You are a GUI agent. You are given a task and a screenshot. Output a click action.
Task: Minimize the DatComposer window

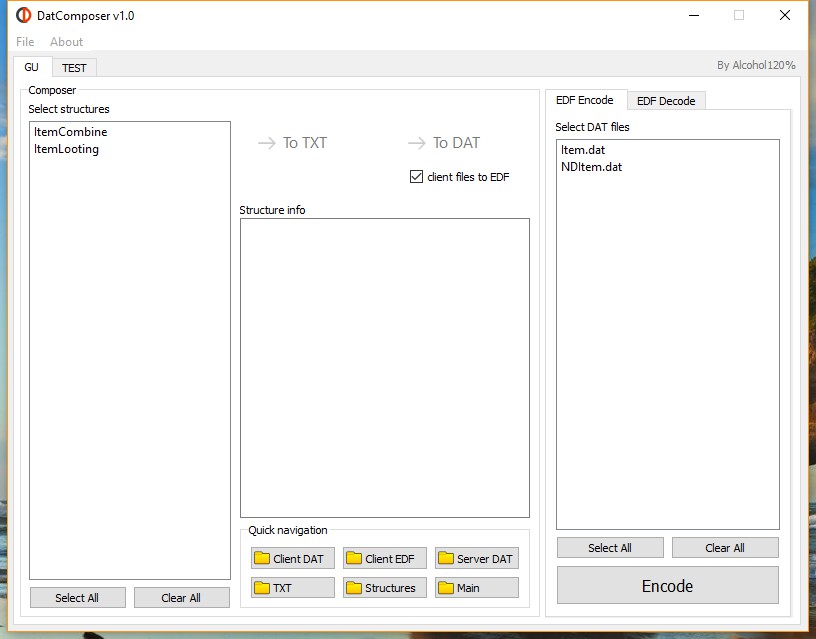coord(694,16)
